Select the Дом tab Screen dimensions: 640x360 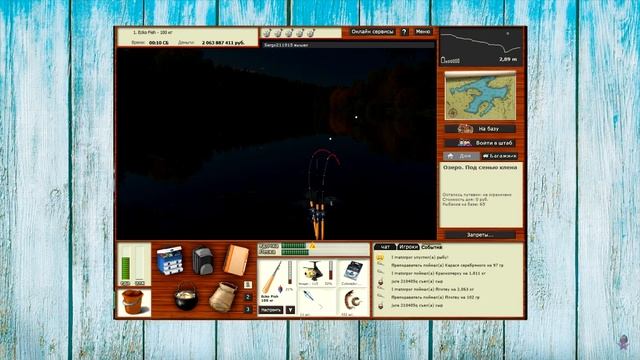(x=461, y=156)
